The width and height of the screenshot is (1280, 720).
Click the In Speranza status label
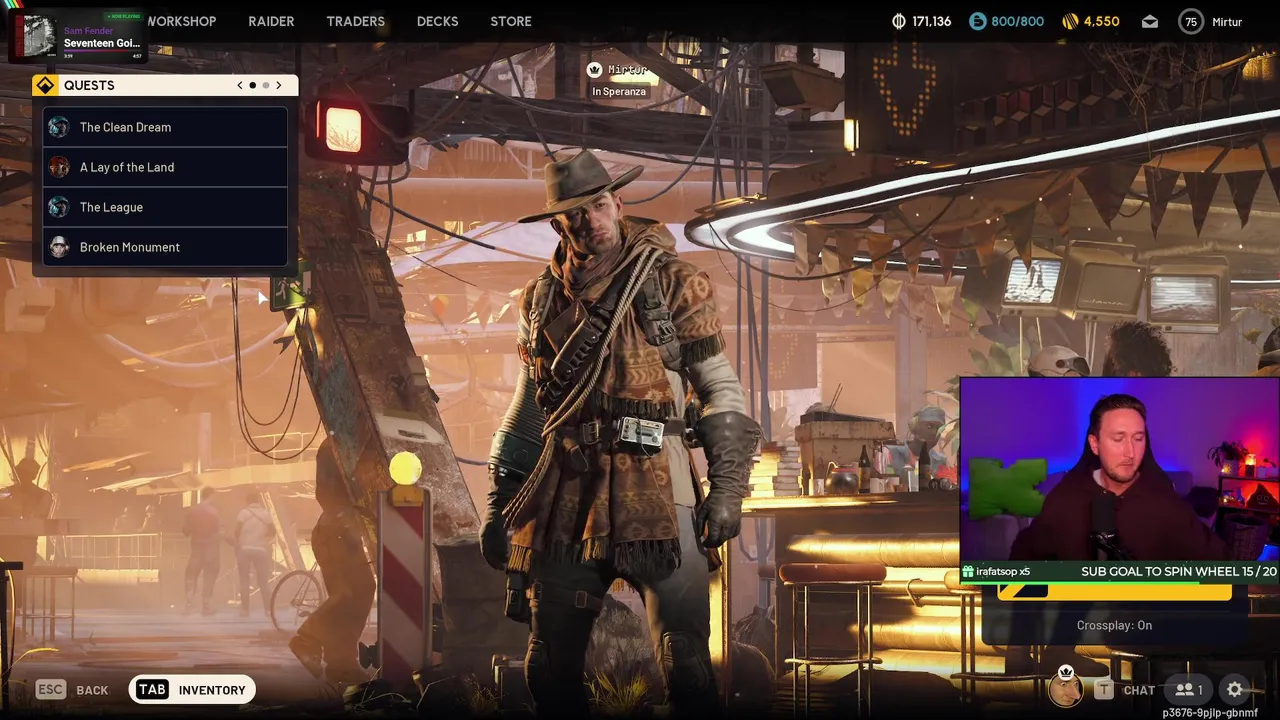pos(619,91)
